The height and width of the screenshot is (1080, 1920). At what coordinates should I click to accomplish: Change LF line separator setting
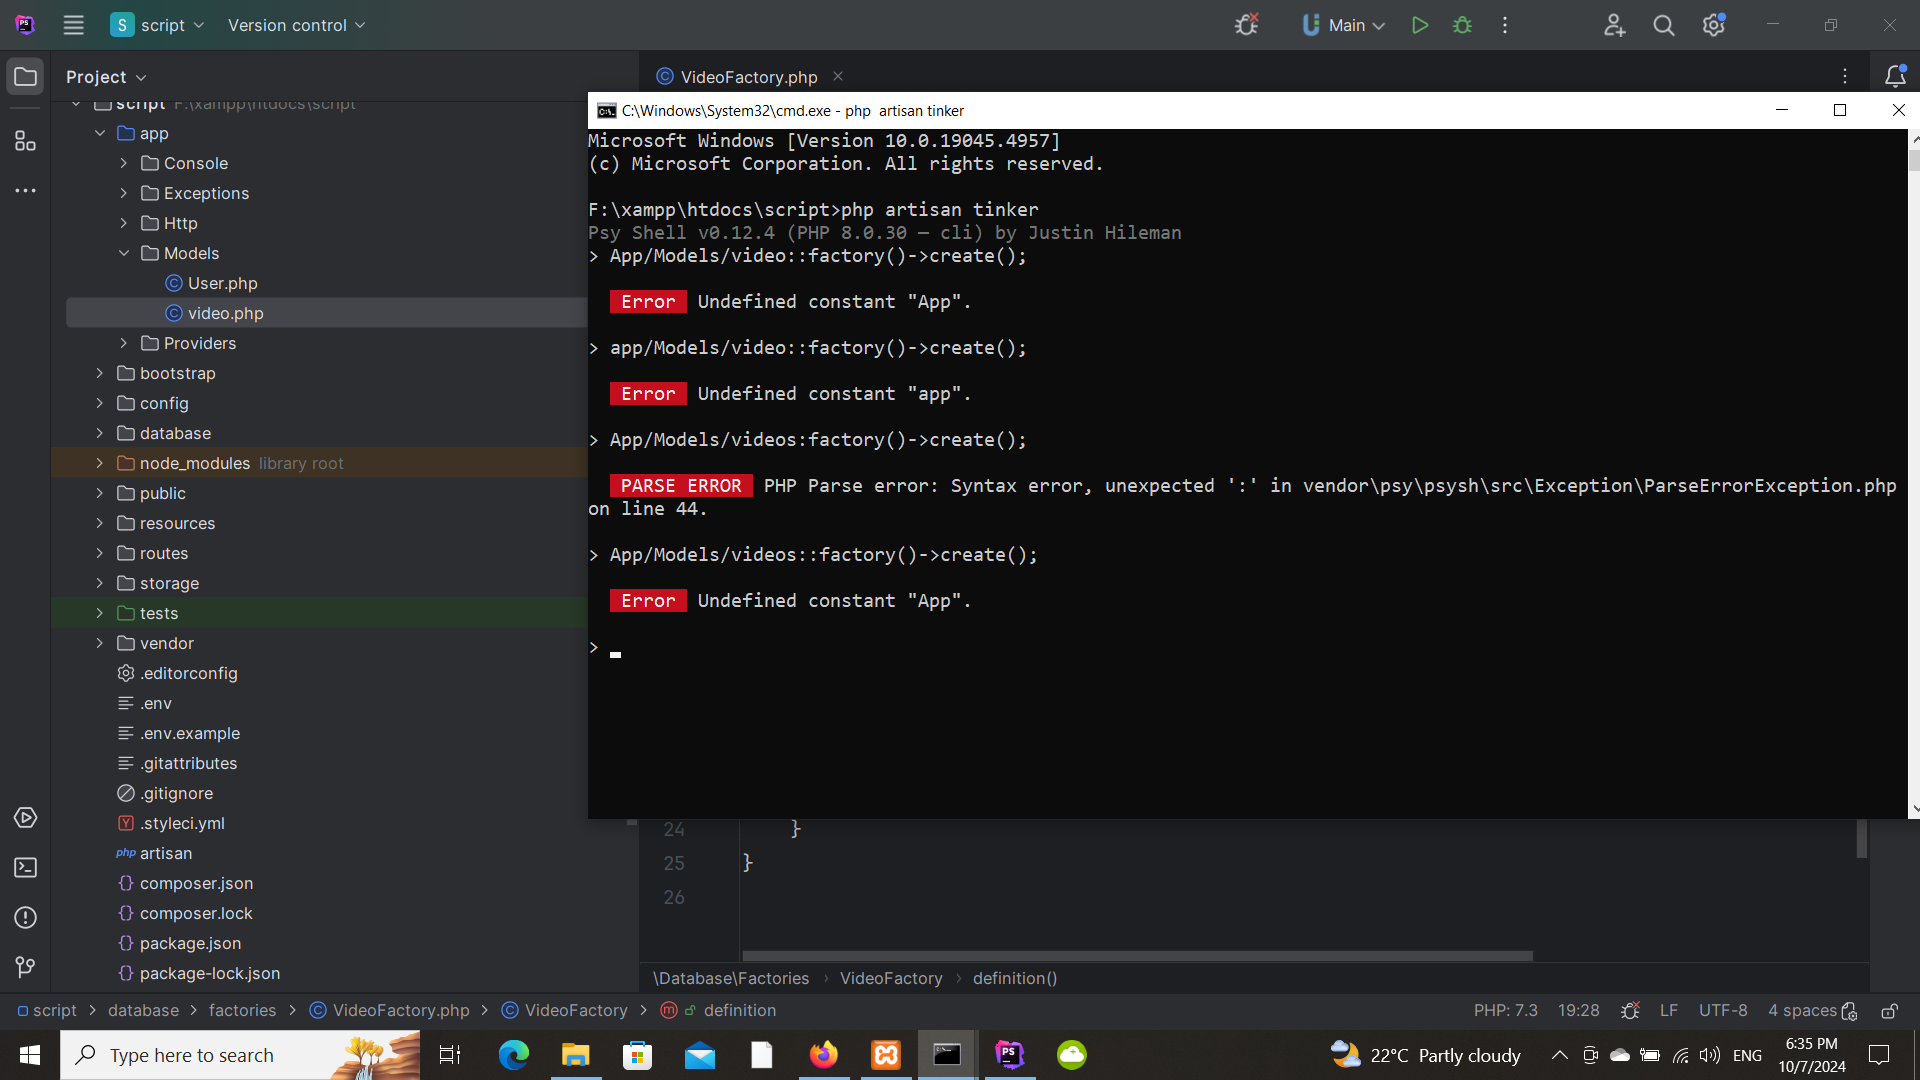pos(1668,1010)
